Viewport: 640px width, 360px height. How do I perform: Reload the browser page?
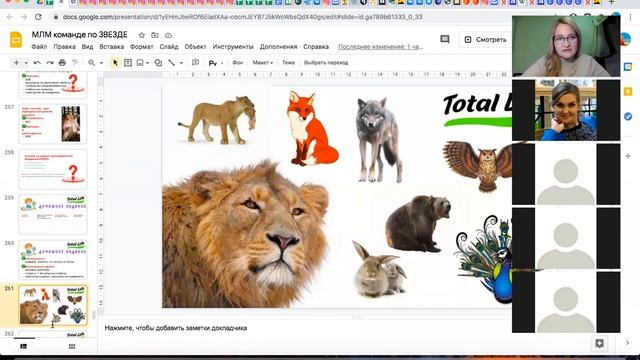point(38,17)
